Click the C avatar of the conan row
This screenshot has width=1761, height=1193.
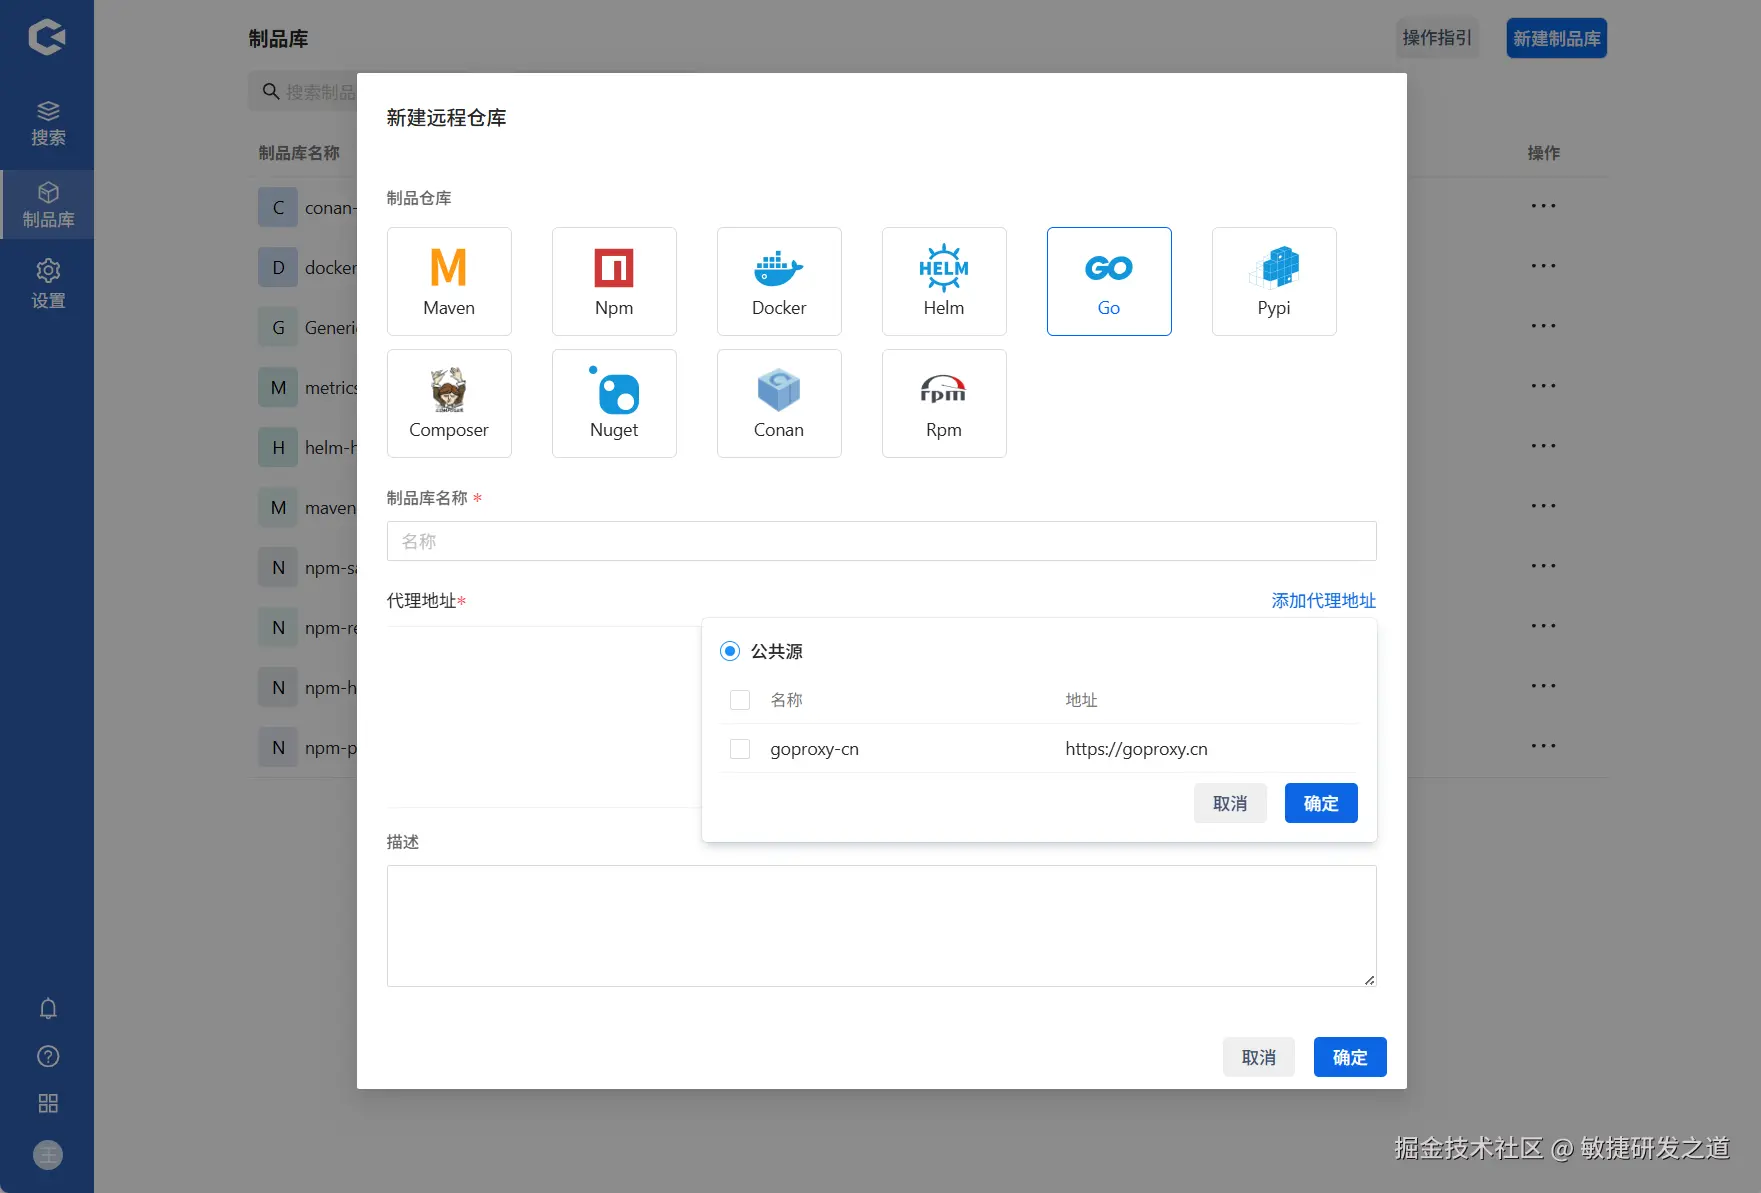tap(278, 207)
